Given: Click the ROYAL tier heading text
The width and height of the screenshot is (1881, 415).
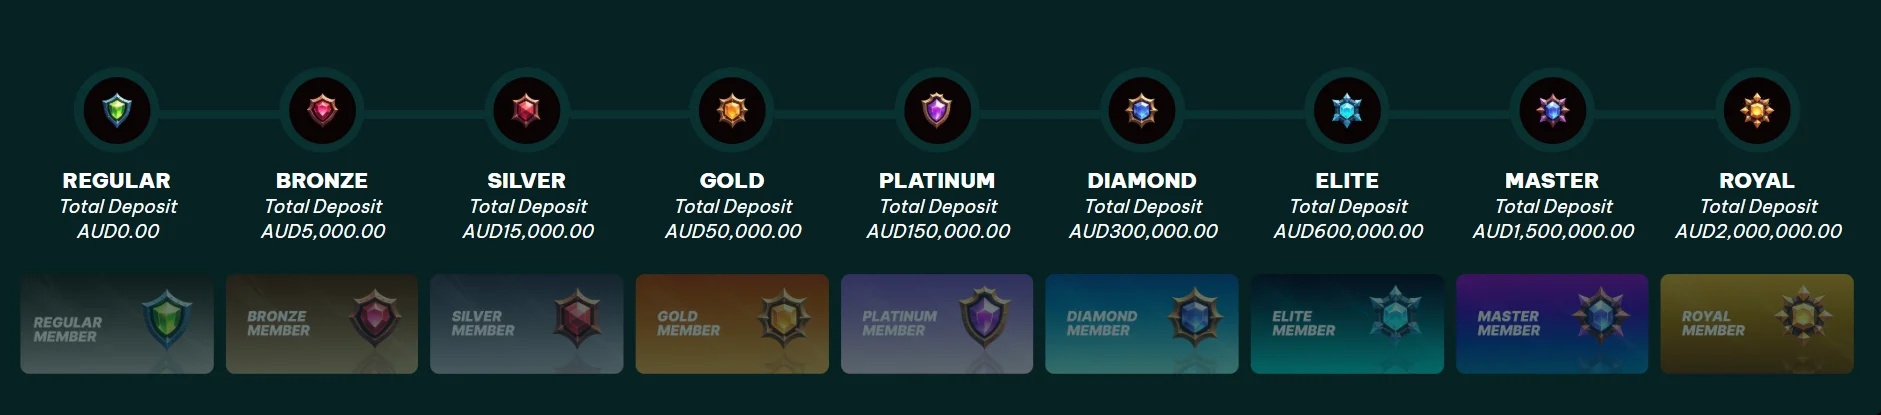Looking at the screenshot, I should pos(1757,181).
